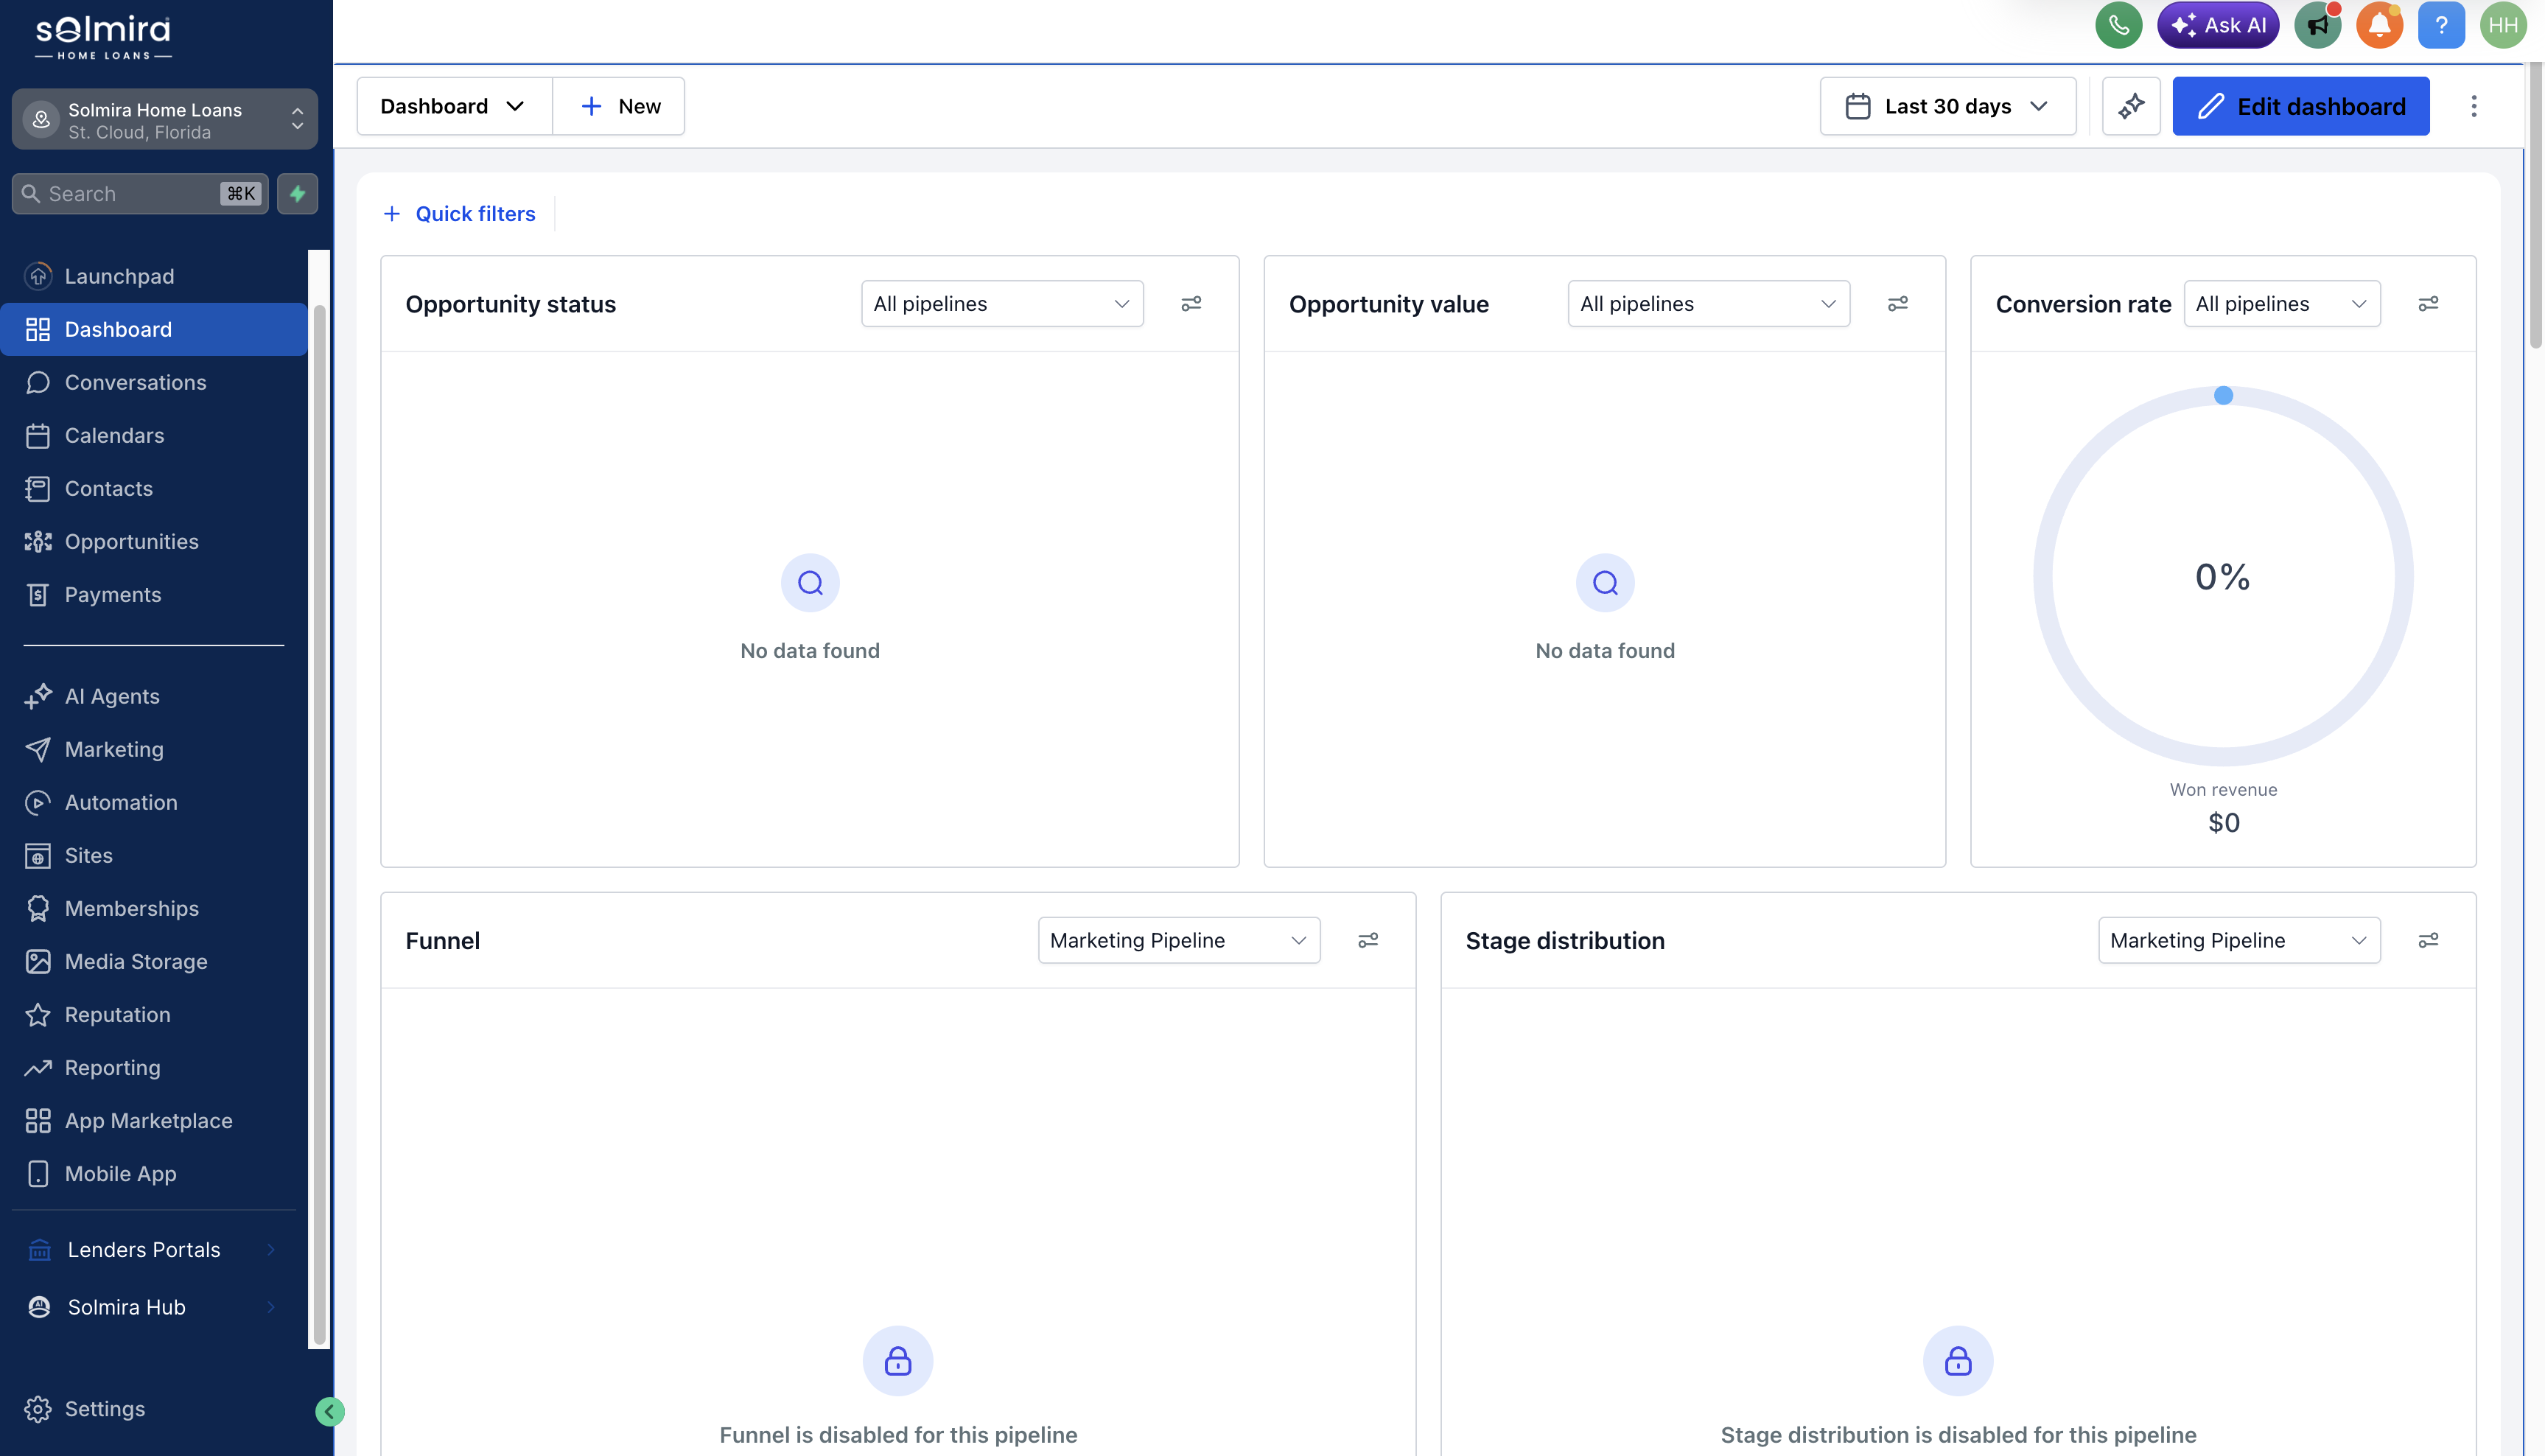Add Quick filters
Screen dimensions: 2545x1456
pos(459,213)
